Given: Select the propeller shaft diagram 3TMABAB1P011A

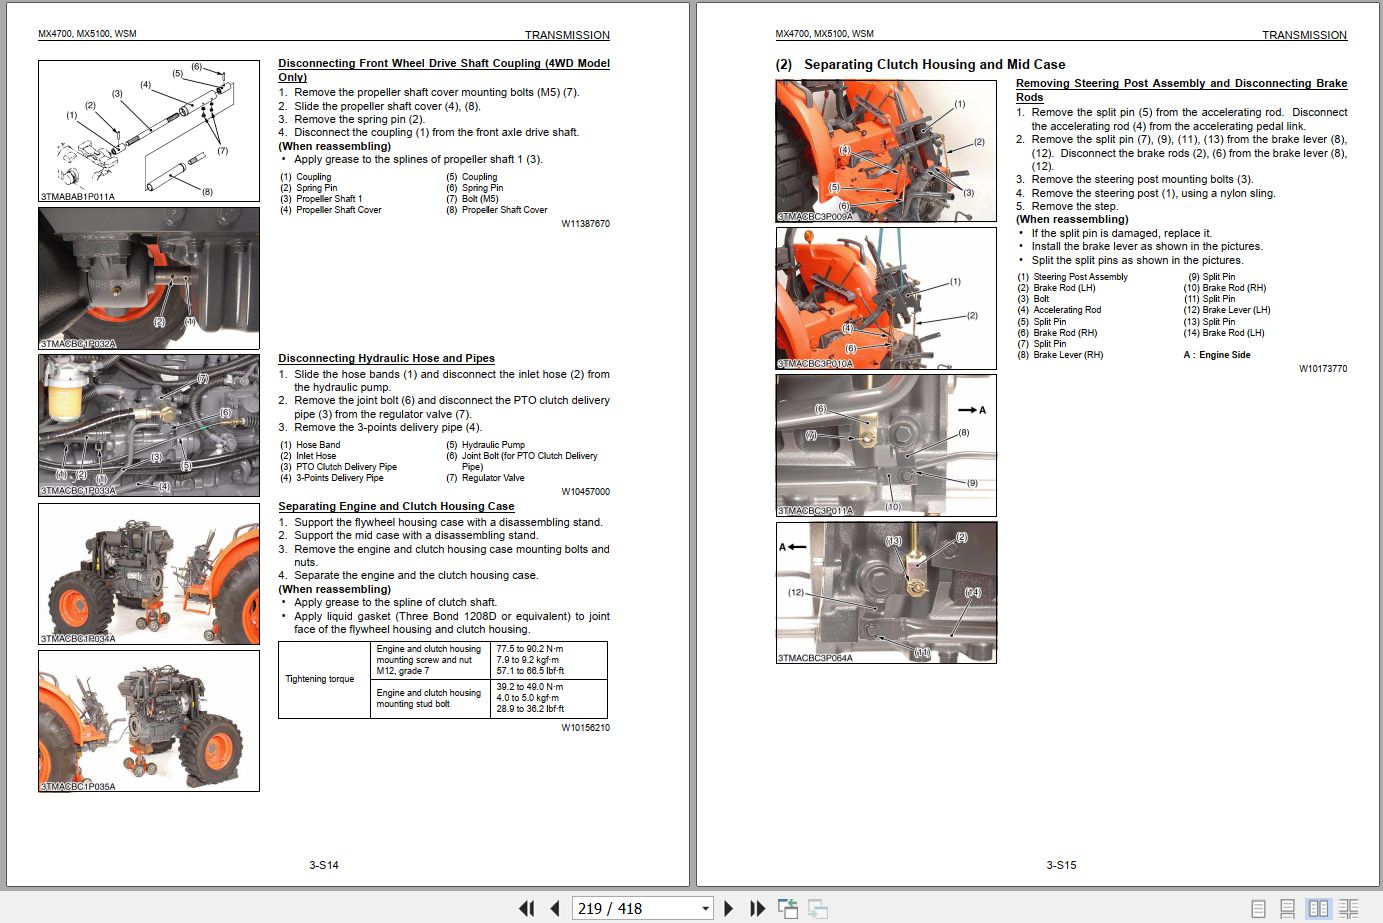Looking at the screenshot, I should pos(149,131).
